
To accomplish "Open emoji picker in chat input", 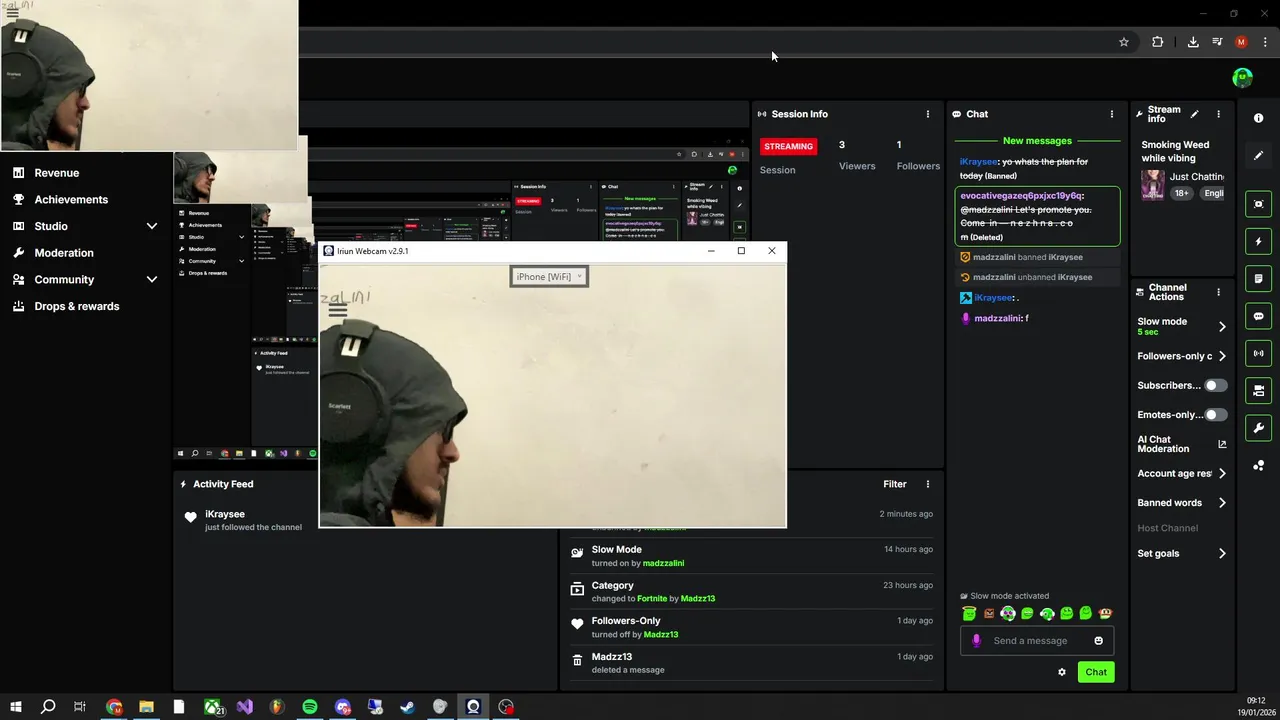I will pos(1098,641).
